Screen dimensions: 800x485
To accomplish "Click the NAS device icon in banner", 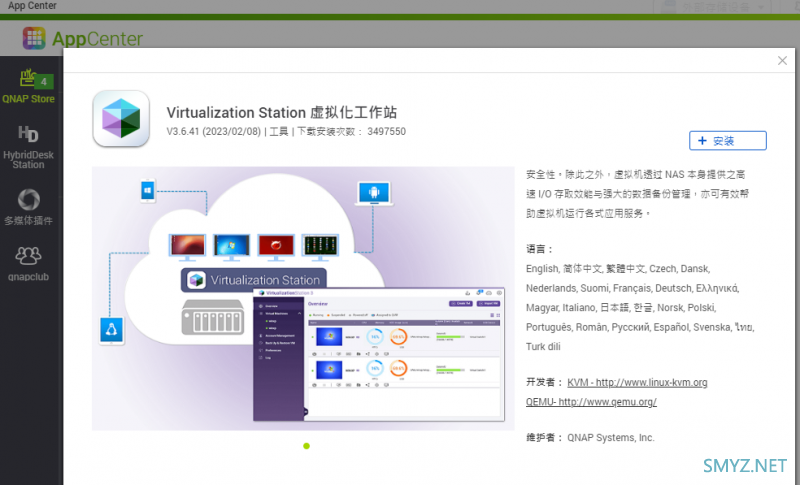I will (213, 320).
